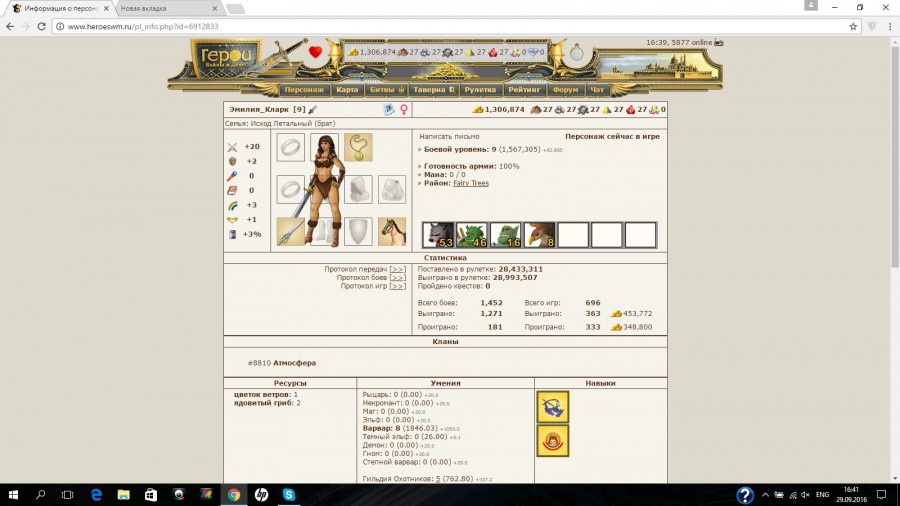Click the rainbow luck stat icon

tap(232, 205)
